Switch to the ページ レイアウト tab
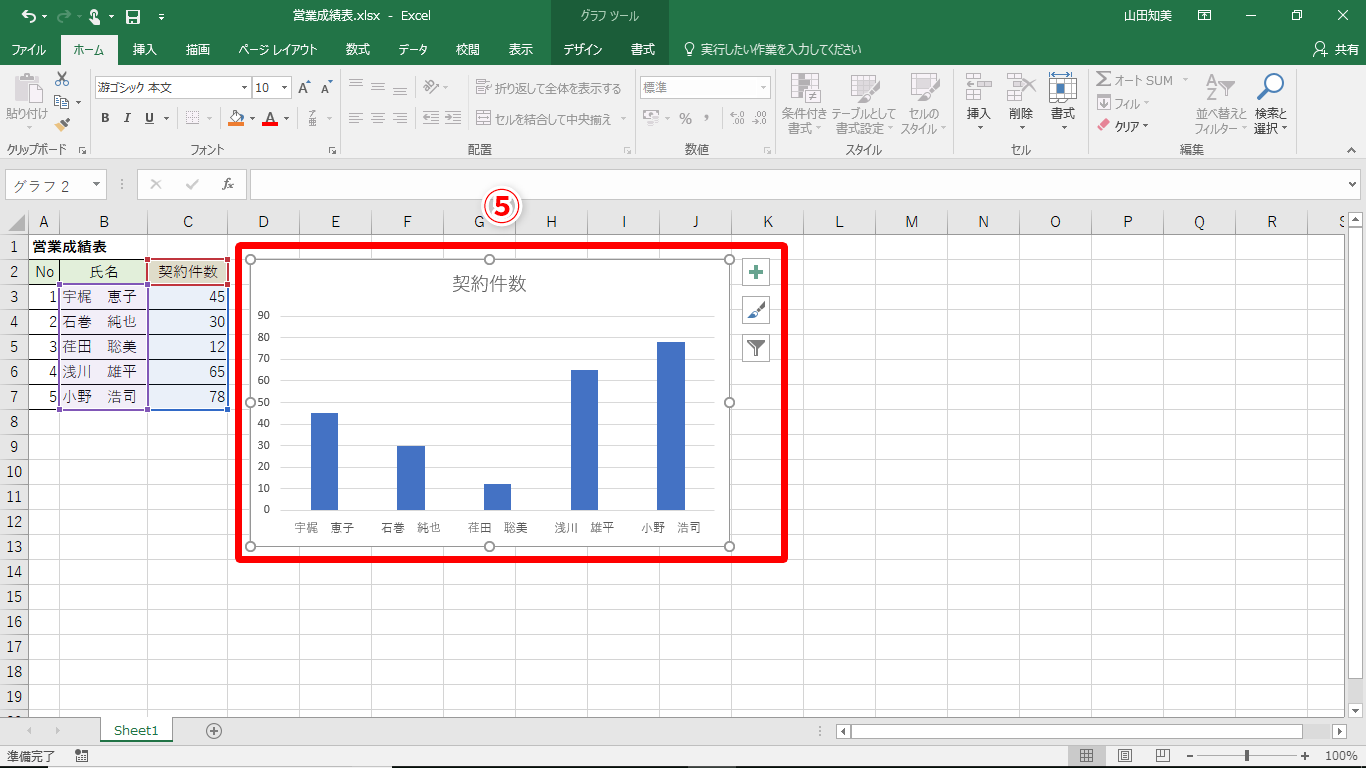 coord(278,49)
